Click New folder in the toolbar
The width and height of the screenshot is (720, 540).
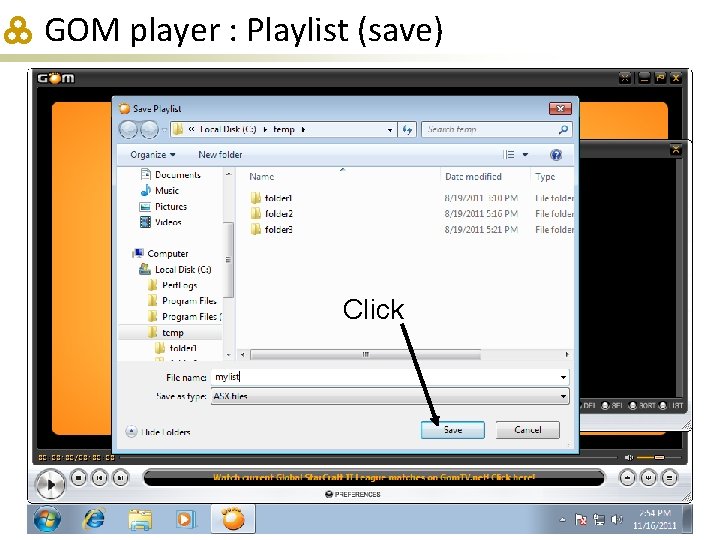220,155
